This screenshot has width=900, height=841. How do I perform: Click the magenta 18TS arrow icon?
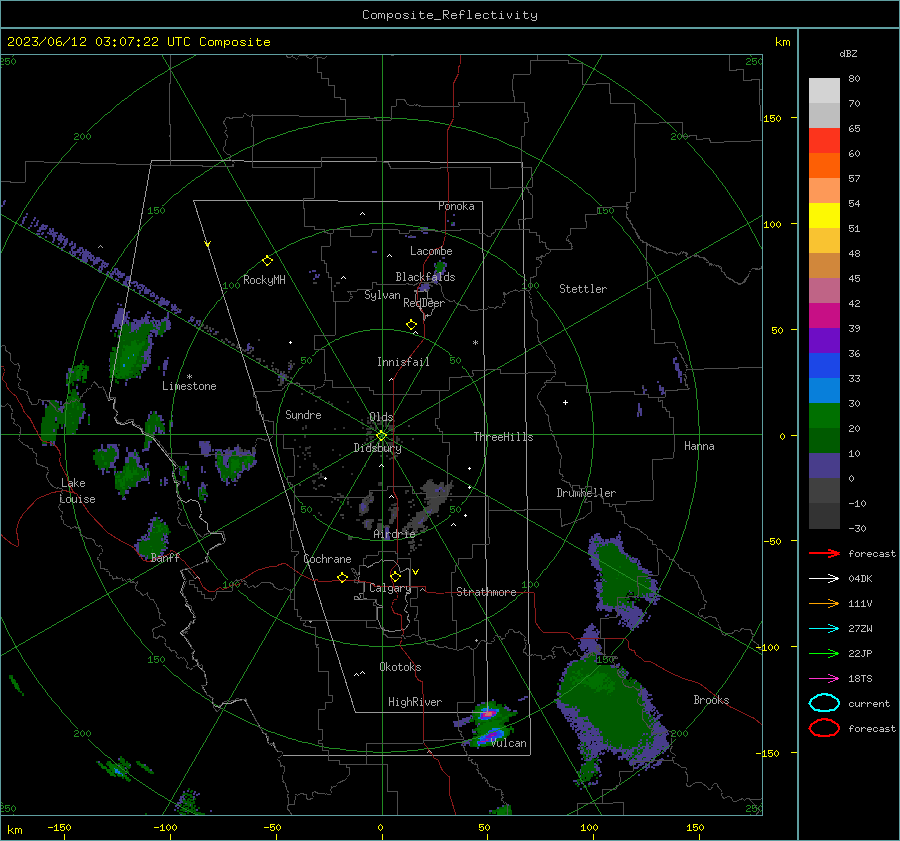pyautogui.click(x=824, y=679)
